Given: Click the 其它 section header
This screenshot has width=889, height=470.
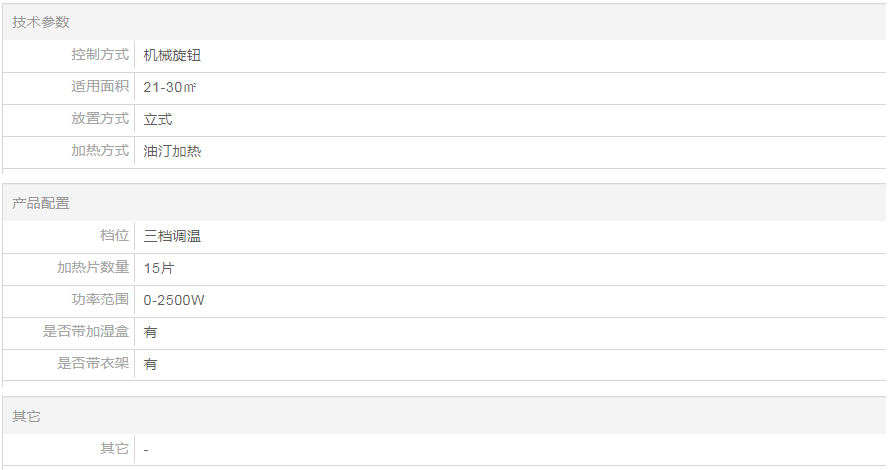Looking at the screenshot, I should [x=27, y=416].
